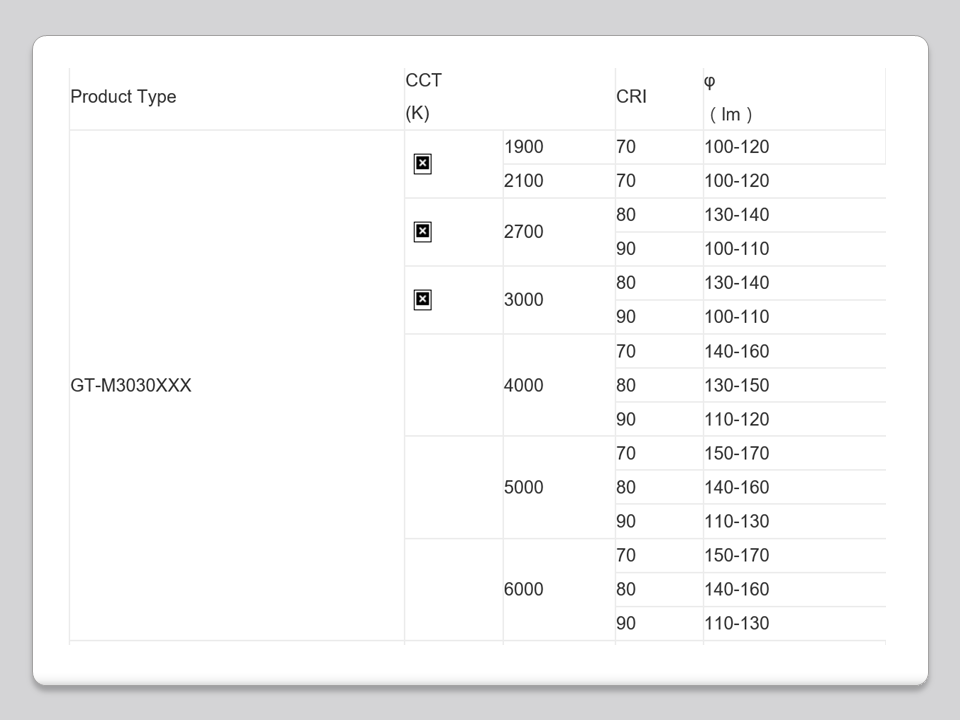Click the broken image icon beside 2700
Viewport: 960px width, 720px height.
[422, 232]
